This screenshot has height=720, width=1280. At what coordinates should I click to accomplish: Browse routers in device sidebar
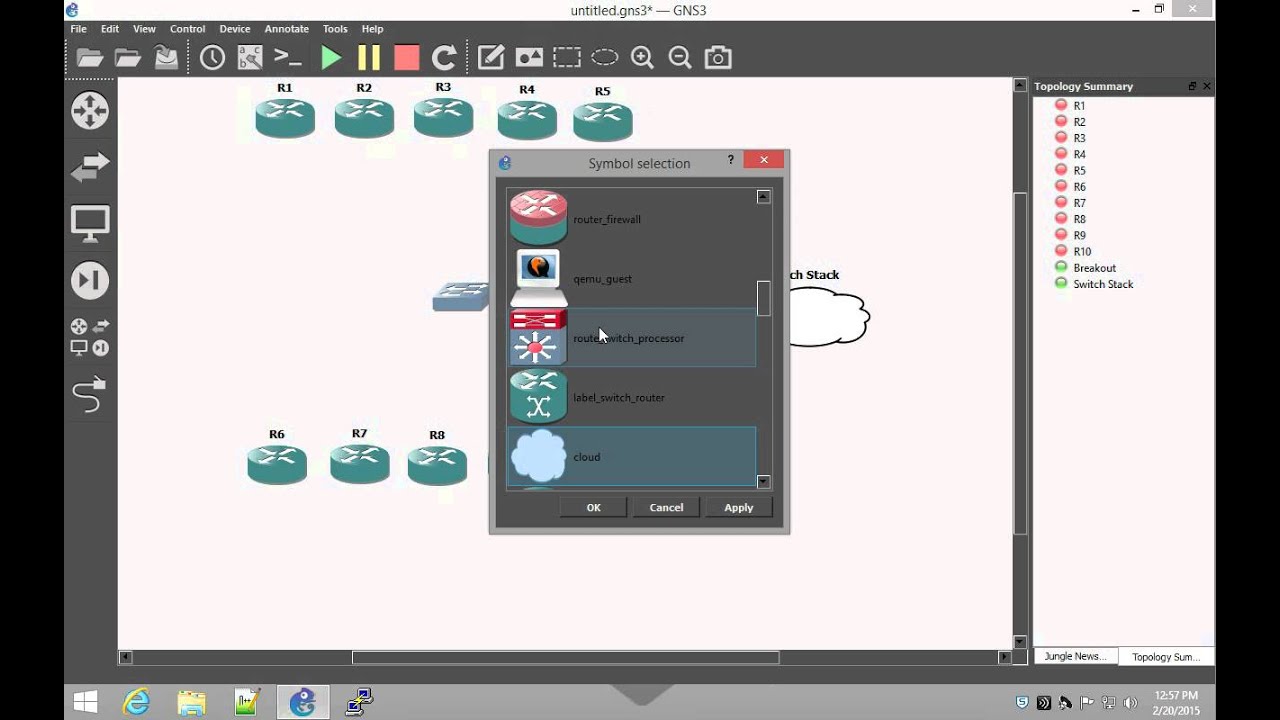(x=90, y=111)
